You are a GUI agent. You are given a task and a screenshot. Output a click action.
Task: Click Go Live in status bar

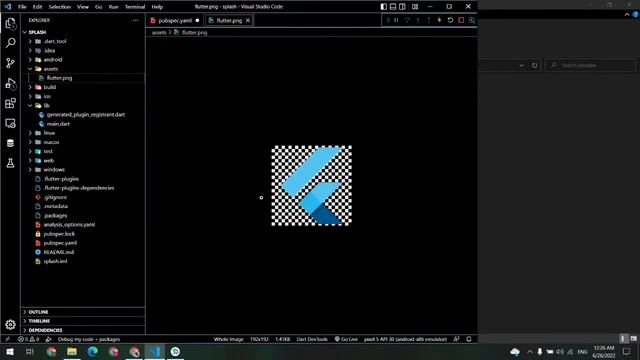pos(346,339)
